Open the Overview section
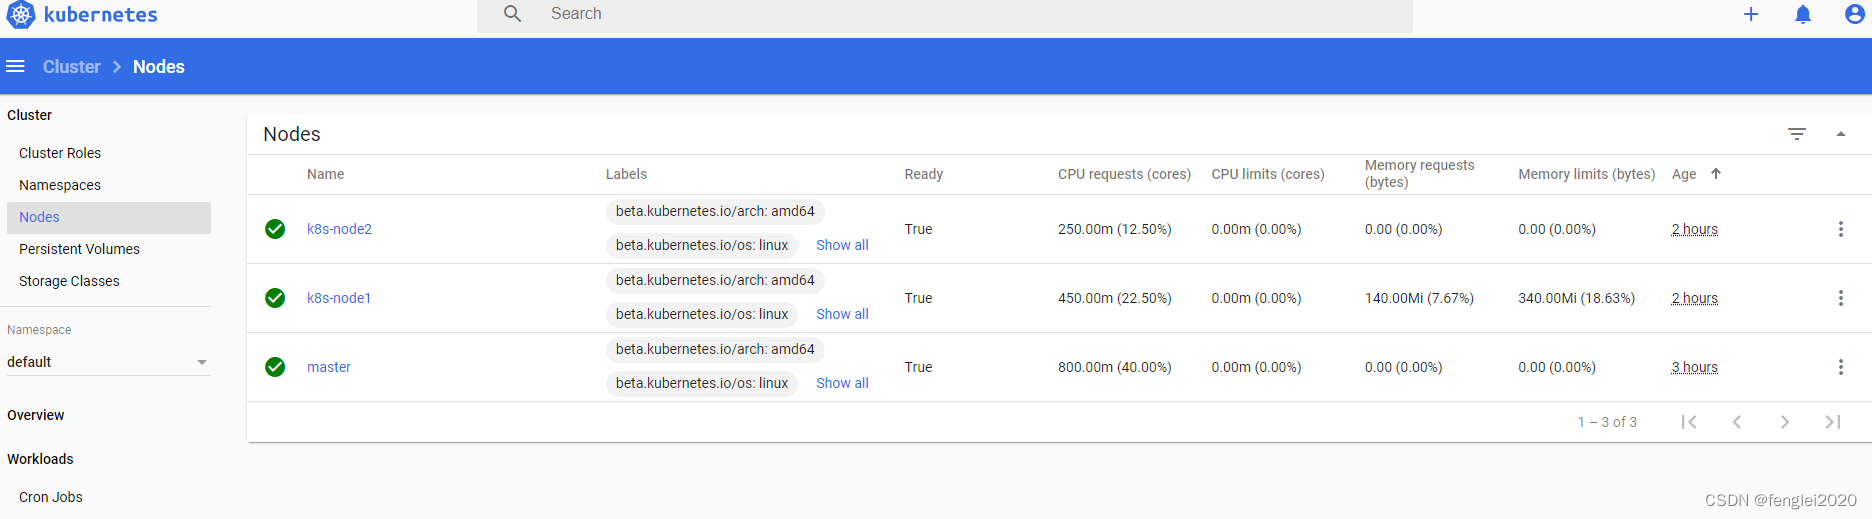 (36, 415)
